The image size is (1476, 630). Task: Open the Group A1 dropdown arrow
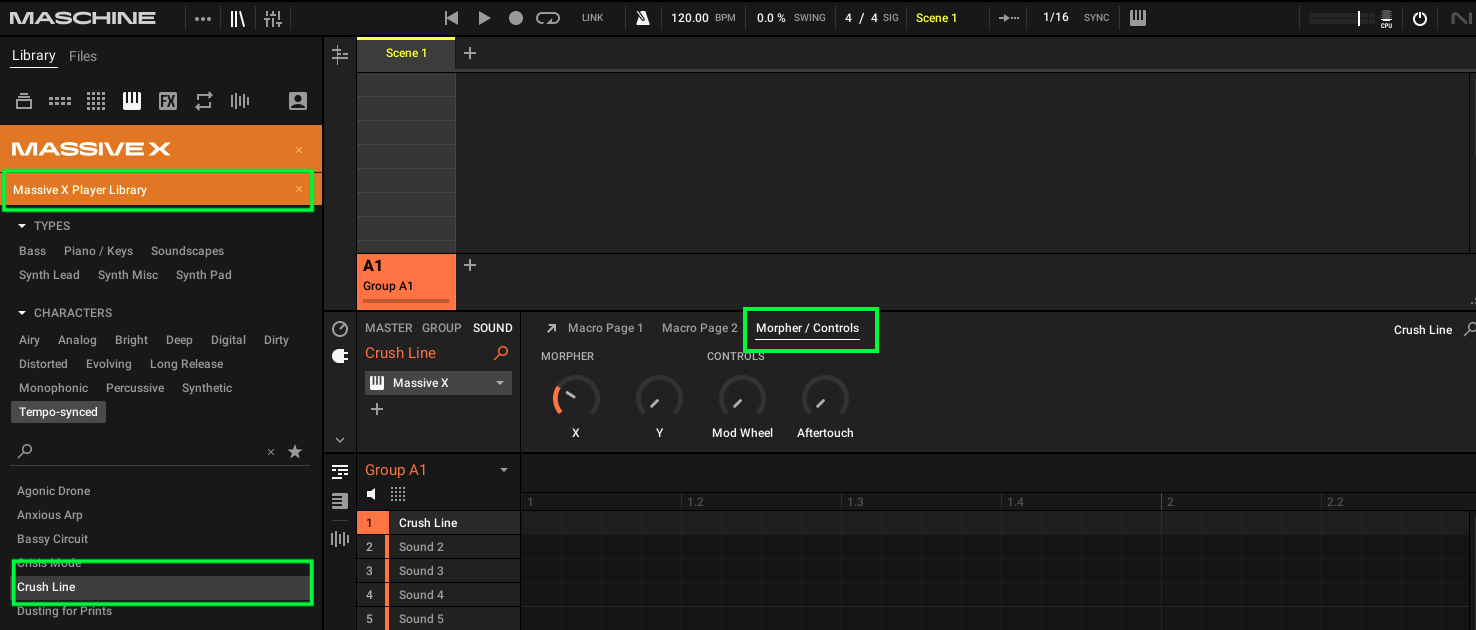click(504, 470)
